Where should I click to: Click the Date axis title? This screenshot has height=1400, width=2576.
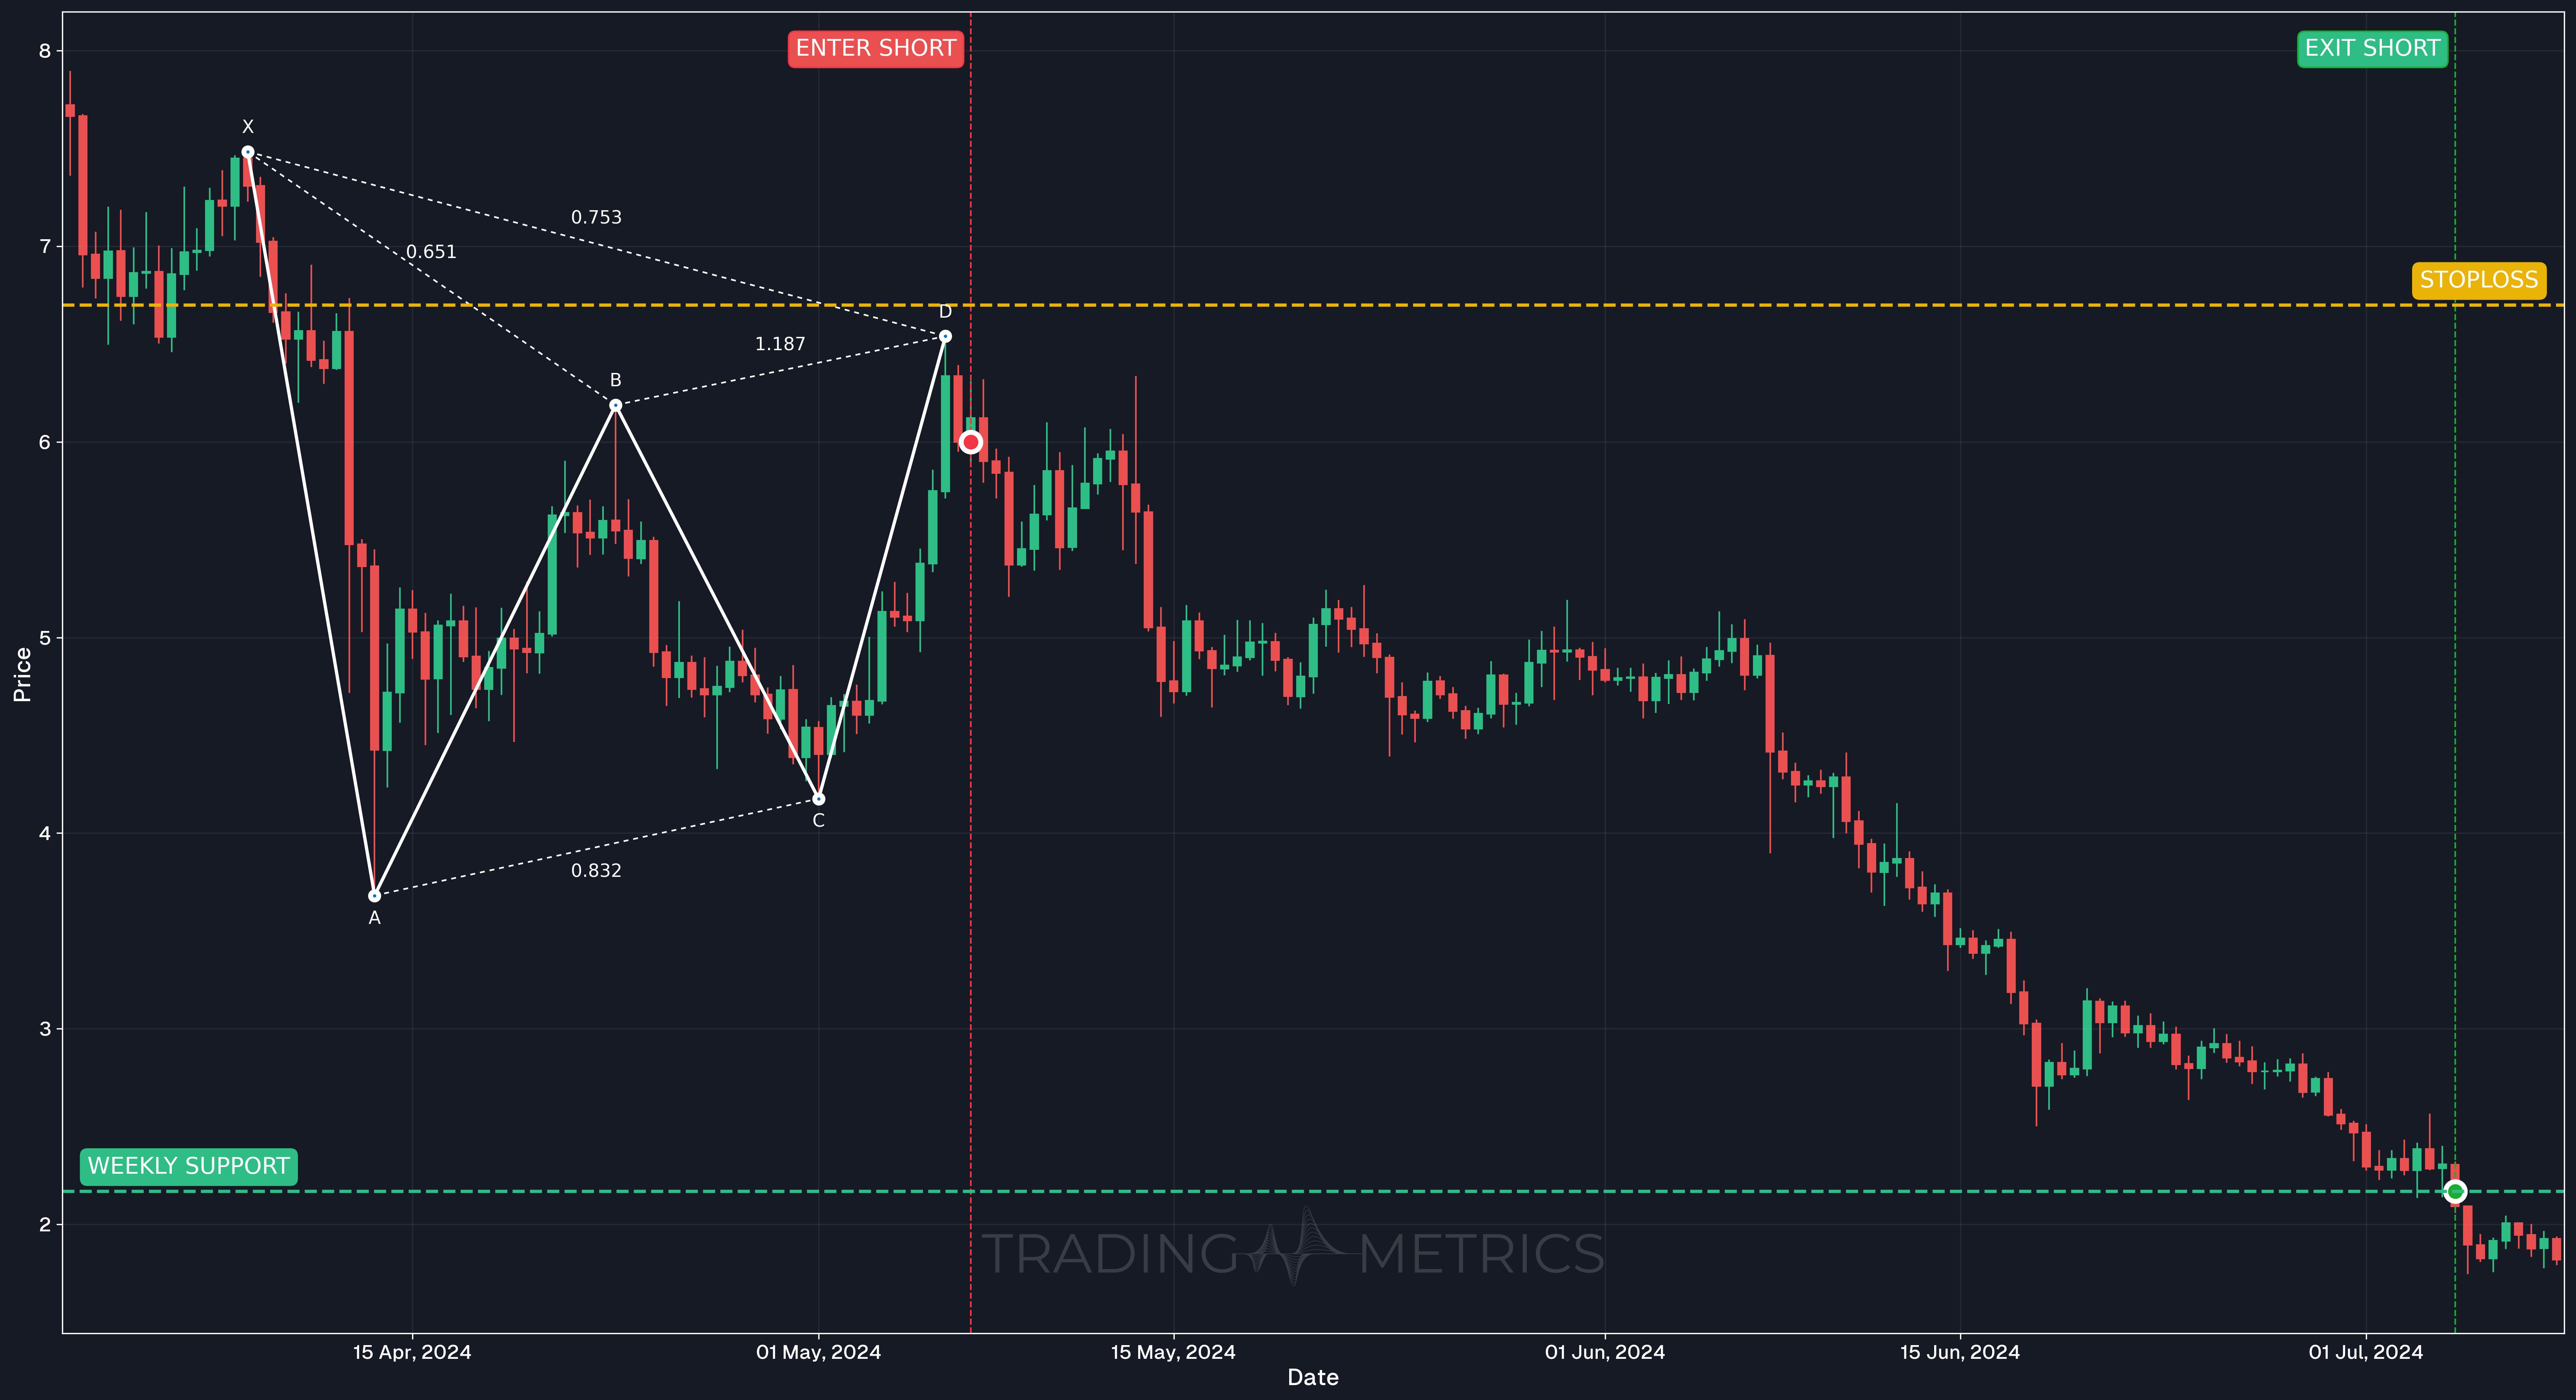tap(1313, 1378)
